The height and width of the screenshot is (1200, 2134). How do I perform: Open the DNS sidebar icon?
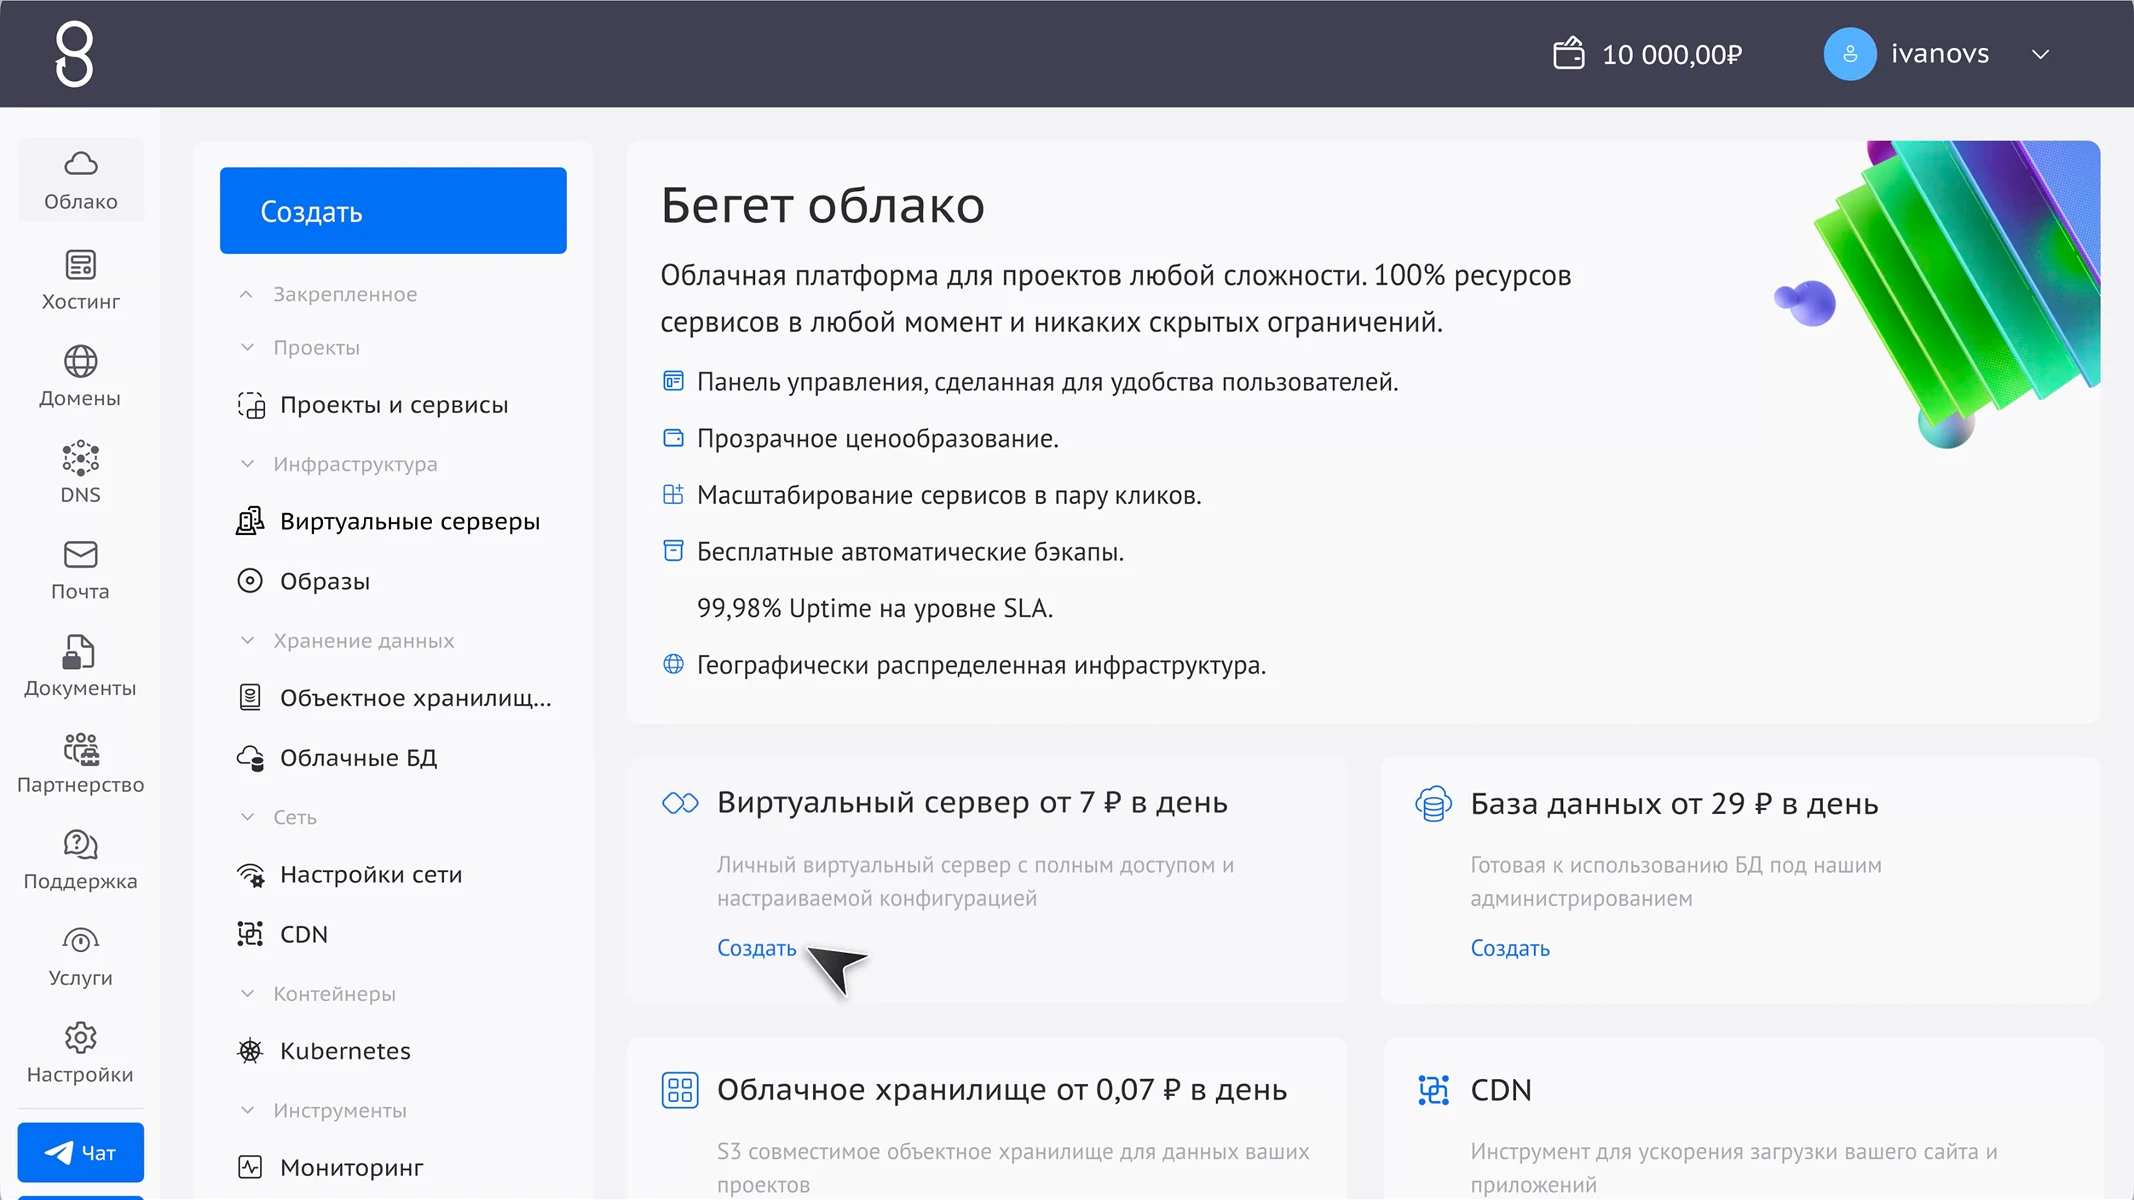pos(80,458)
